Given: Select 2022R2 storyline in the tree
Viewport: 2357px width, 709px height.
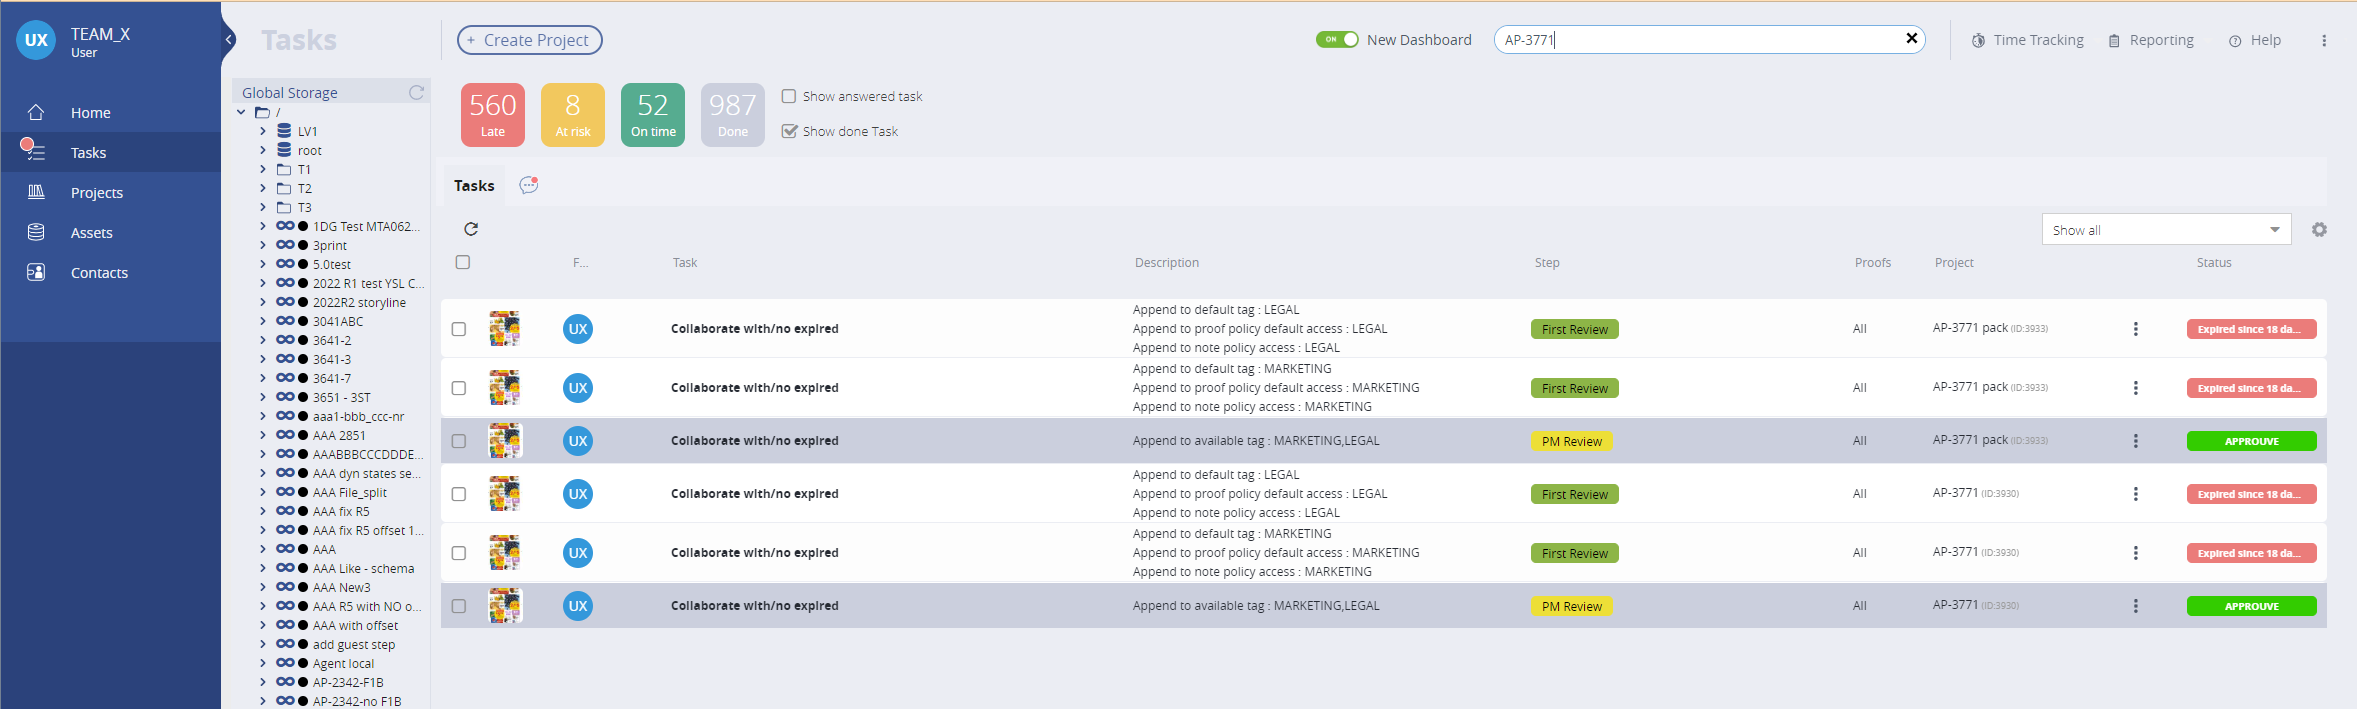Looking at the screenshot, I should click(359, 302).
